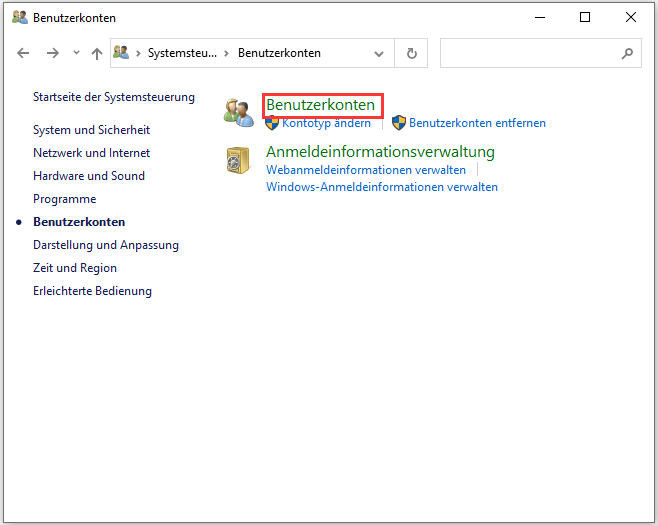Viewport: 658px width, 525px height.
Task: Open Windows-Anmeldeinformationen verwalten link
Action: click(x=381, y=187)
